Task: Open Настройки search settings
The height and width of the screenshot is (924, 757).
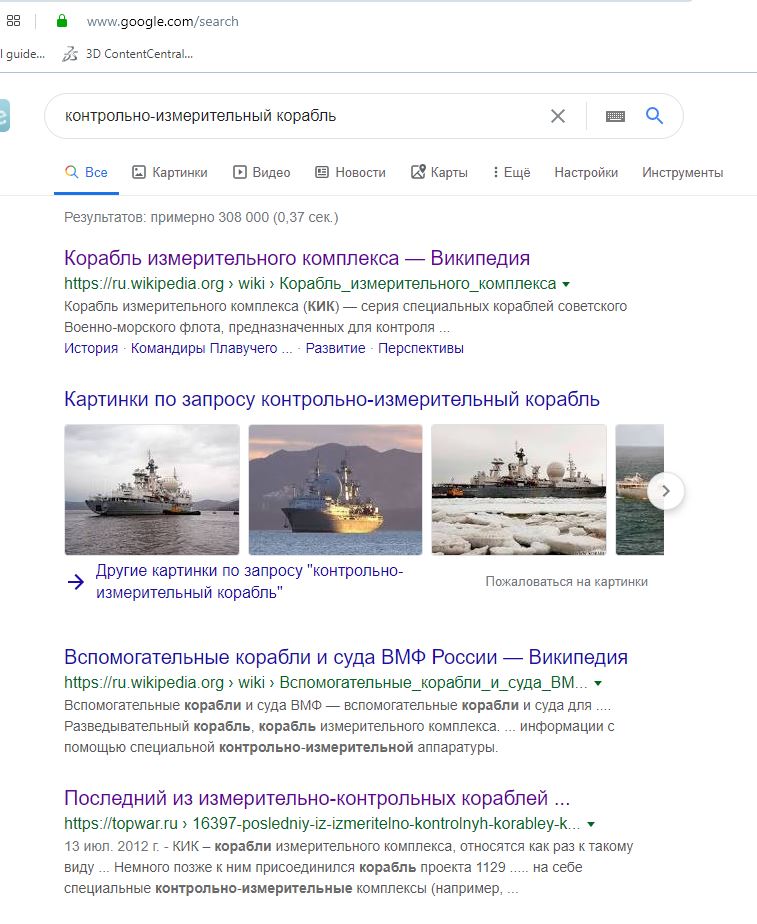Action: pyautogui.click(x=586, y=173)
